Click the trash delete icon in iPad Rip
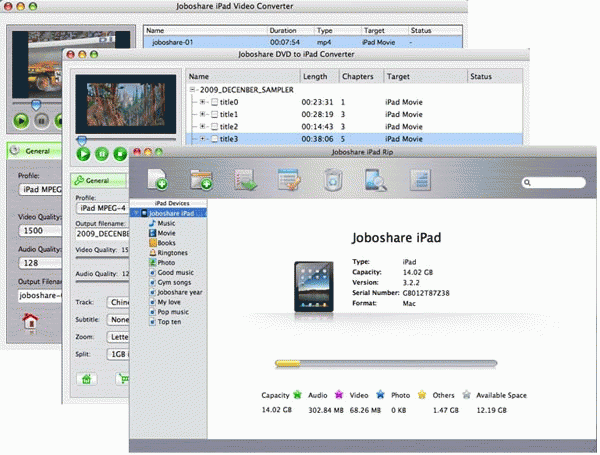The width and height of the screenshot is (600, 455). point(333,179)
